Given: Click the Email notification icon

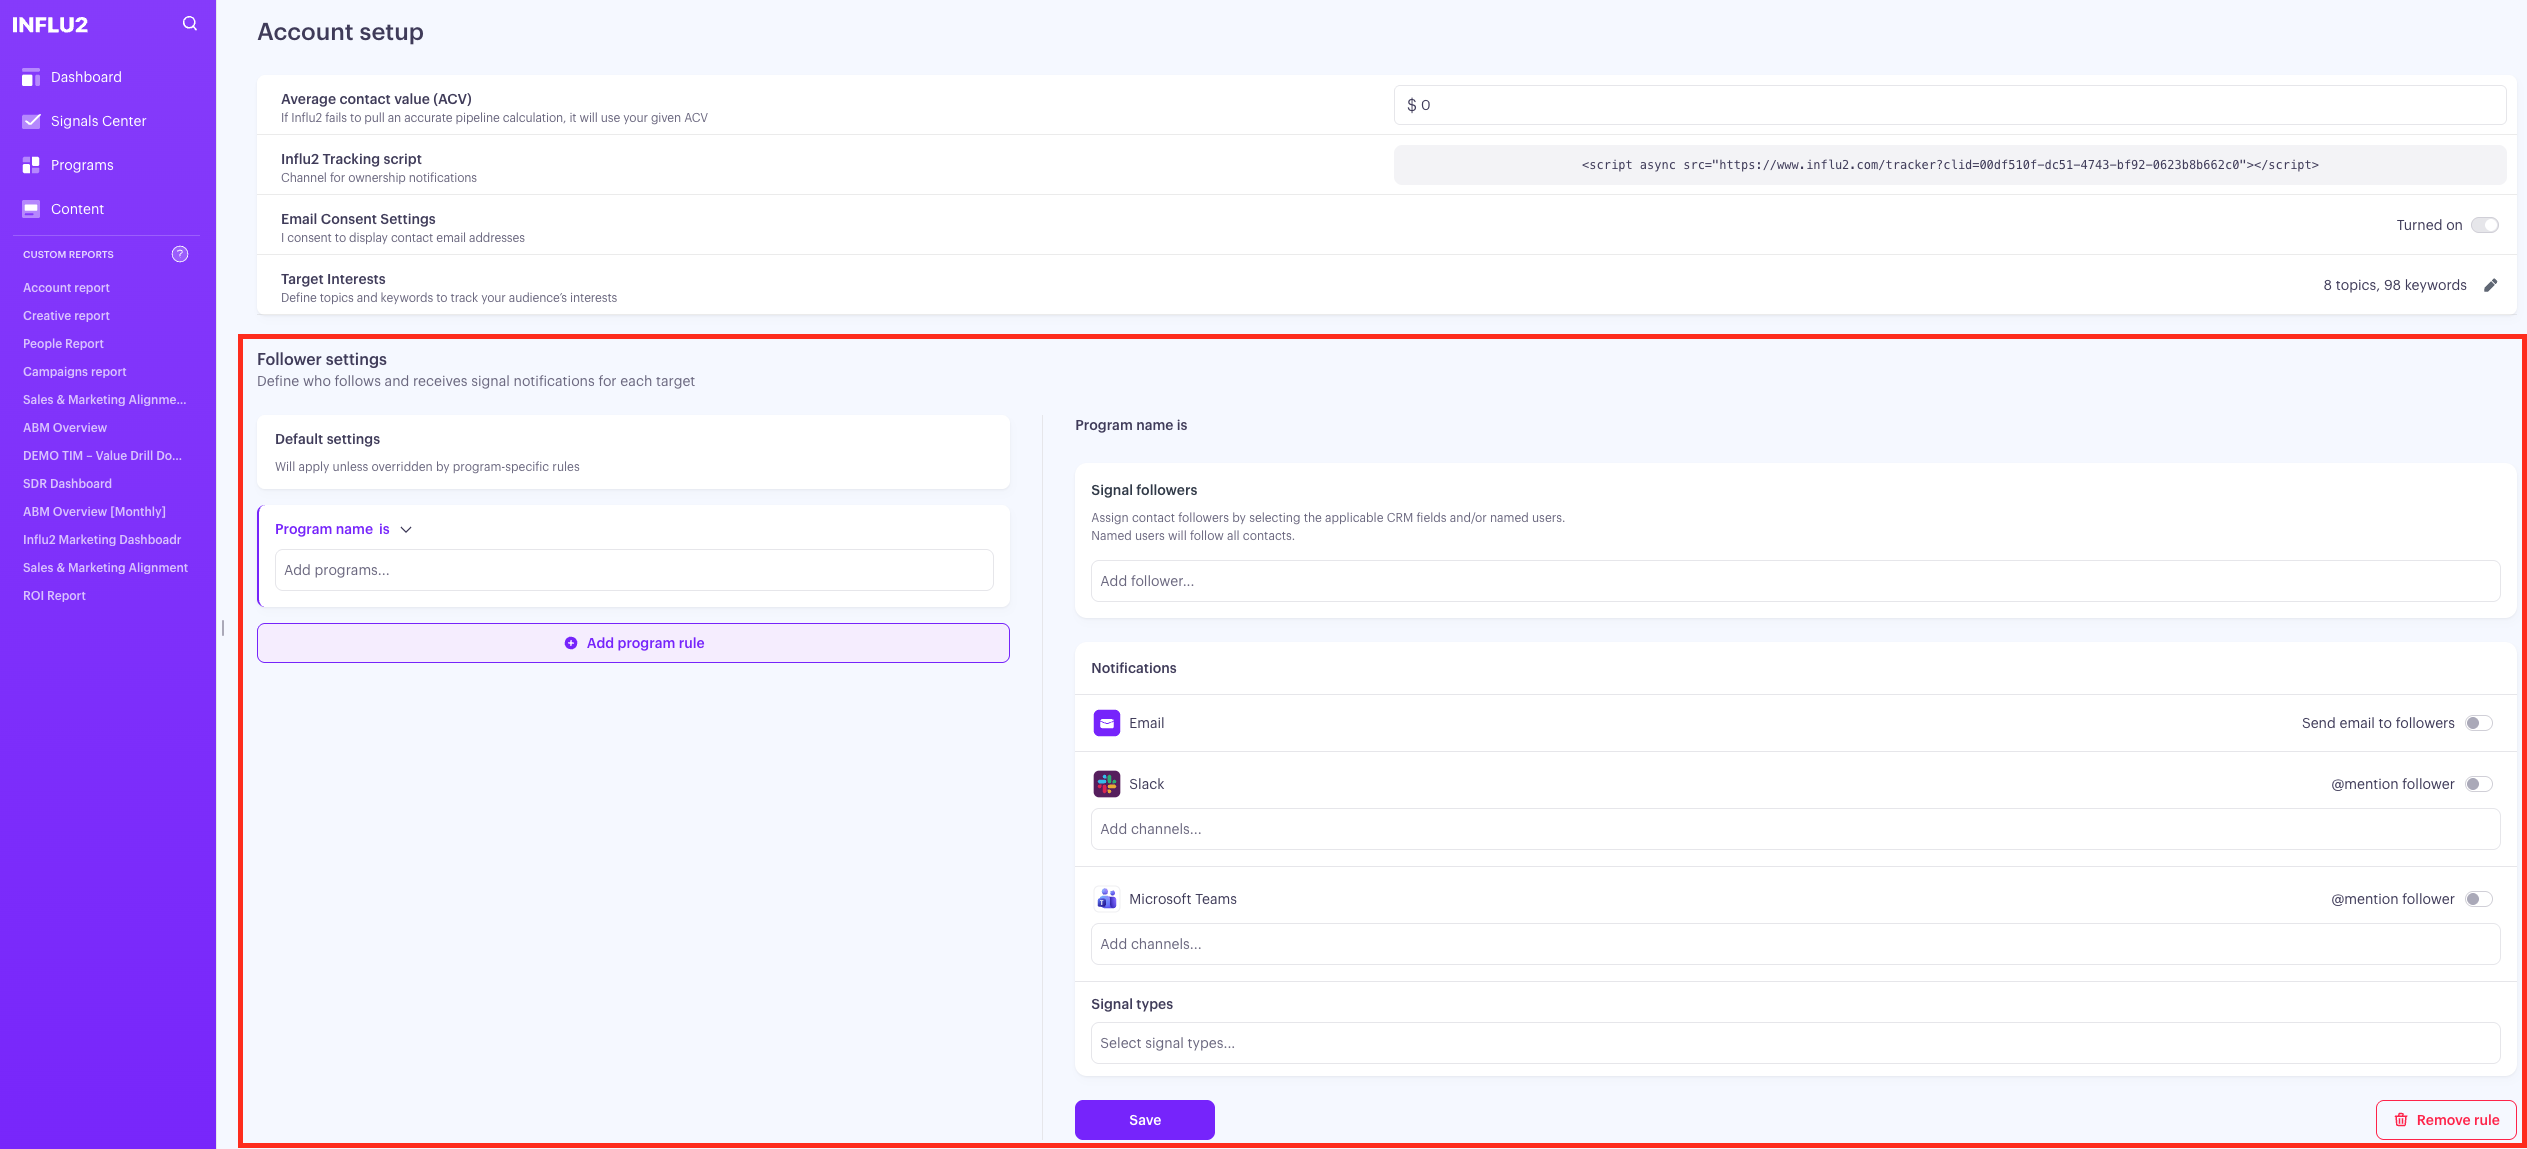Looking at the screenshot, I should tap(1107, 723).
